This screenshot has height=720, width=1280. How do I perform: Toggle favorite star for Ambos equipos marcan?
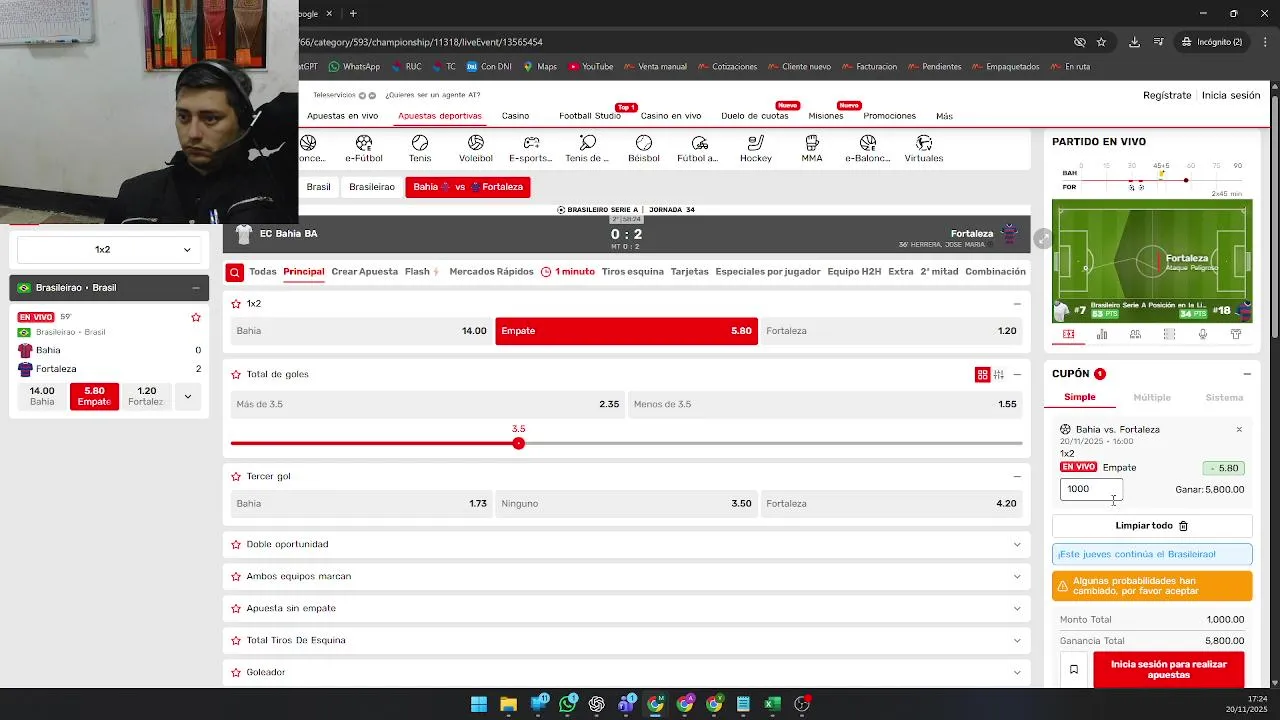point(236,577)
